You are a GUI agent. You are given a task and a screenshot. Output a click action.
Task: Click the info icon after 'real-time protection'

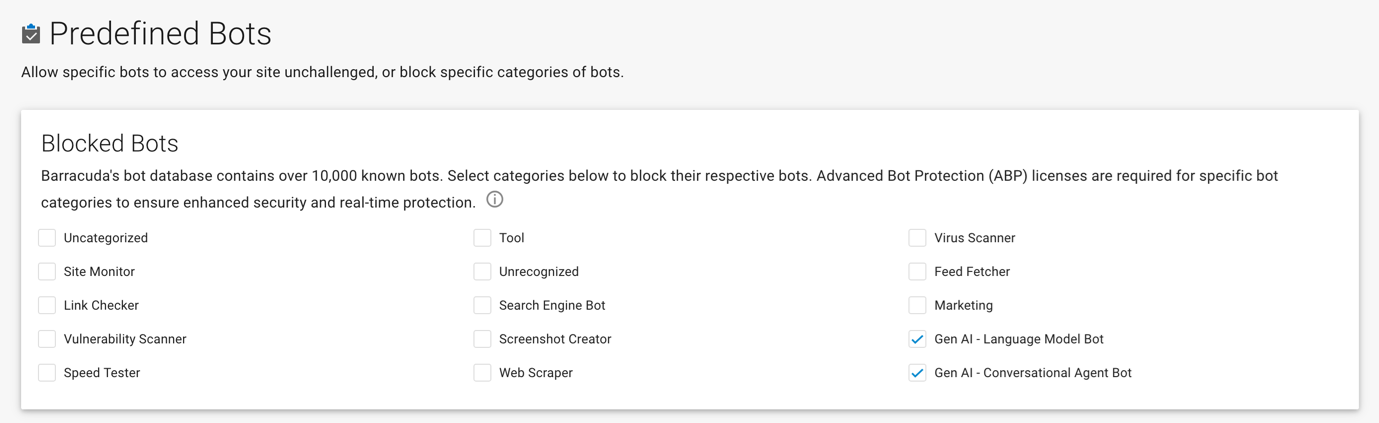494,200
